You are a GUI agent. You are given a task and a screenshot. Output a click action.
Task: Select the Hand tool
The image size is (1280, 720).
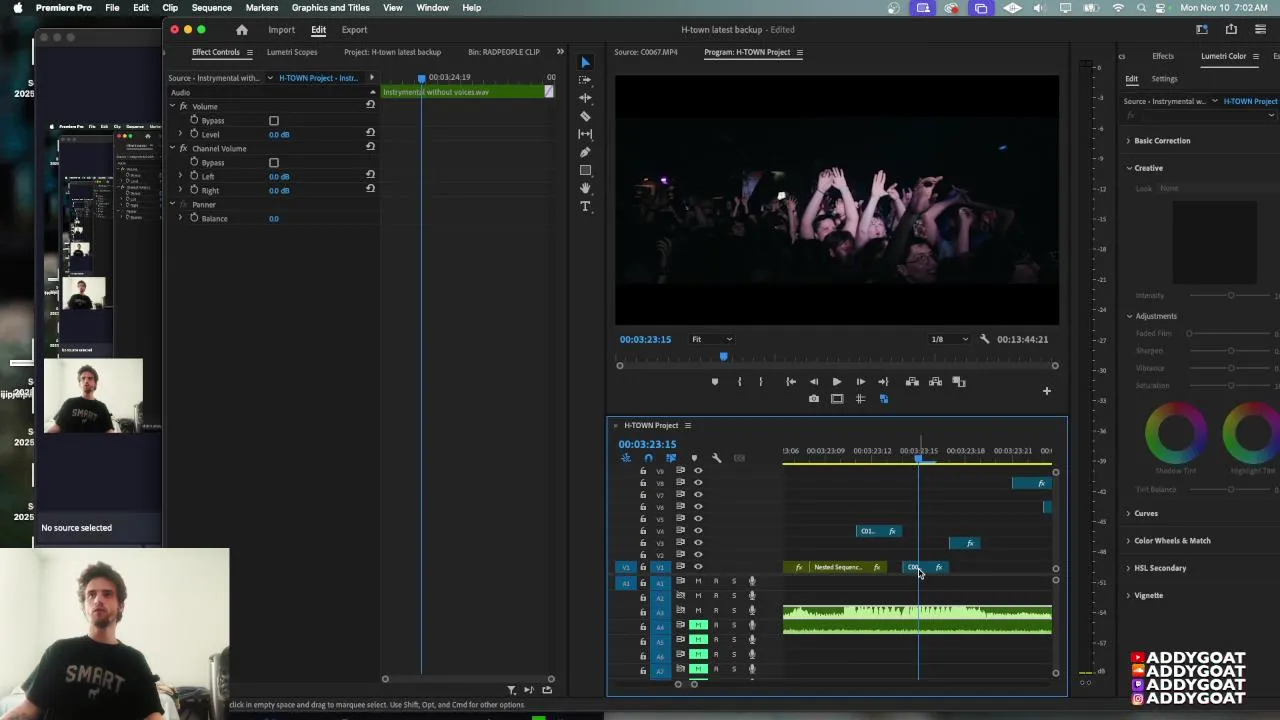pos(586,188)
